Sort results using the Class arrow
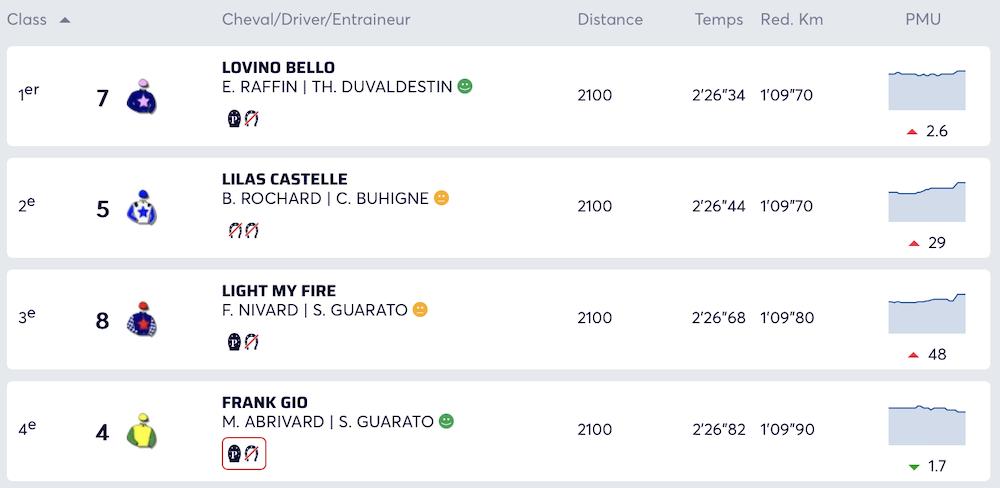This screenshot has height=488, width=1000. (x=65, y=20)
